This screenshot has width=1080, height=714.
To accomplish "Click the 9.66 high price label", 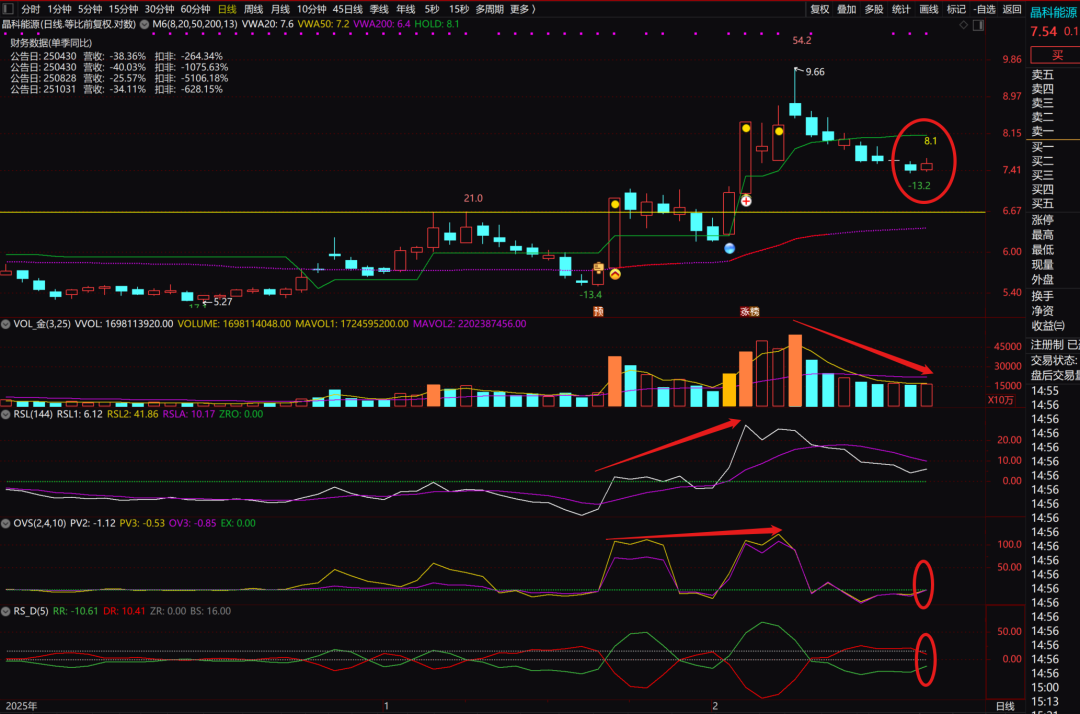I will tap(815, 72).
